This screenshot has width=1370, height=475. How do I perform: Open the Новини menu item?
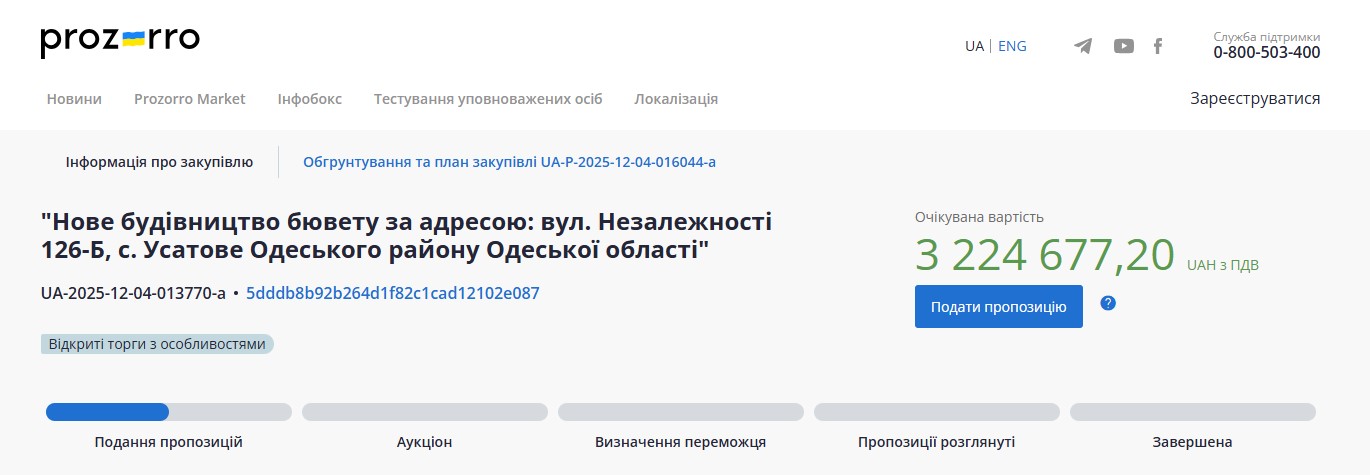(x=74, y=99)
